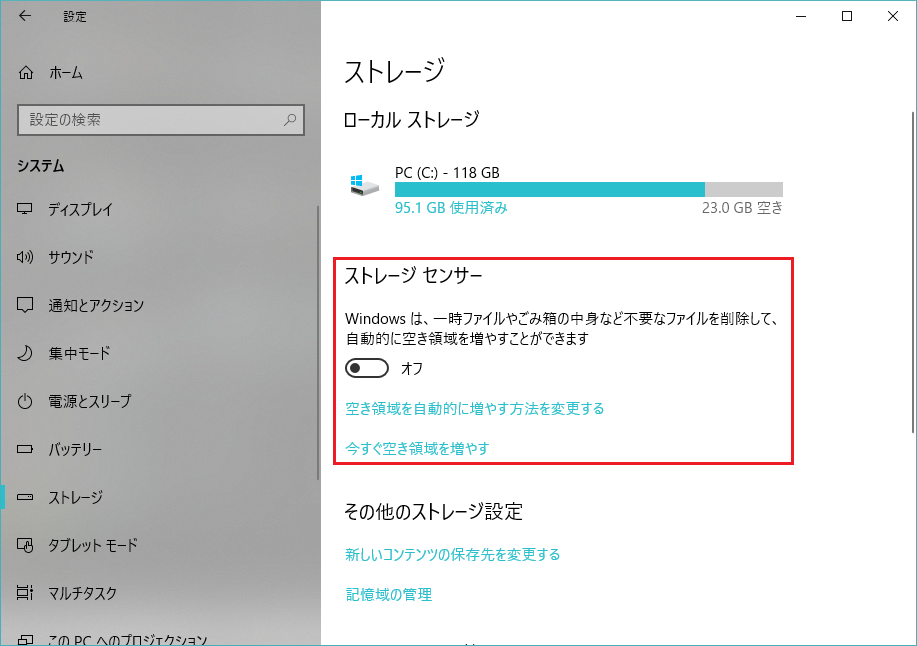This screenshot has height=646, width=917.
Task: Click the magnifier icon in search box
Action: point(290,120)
